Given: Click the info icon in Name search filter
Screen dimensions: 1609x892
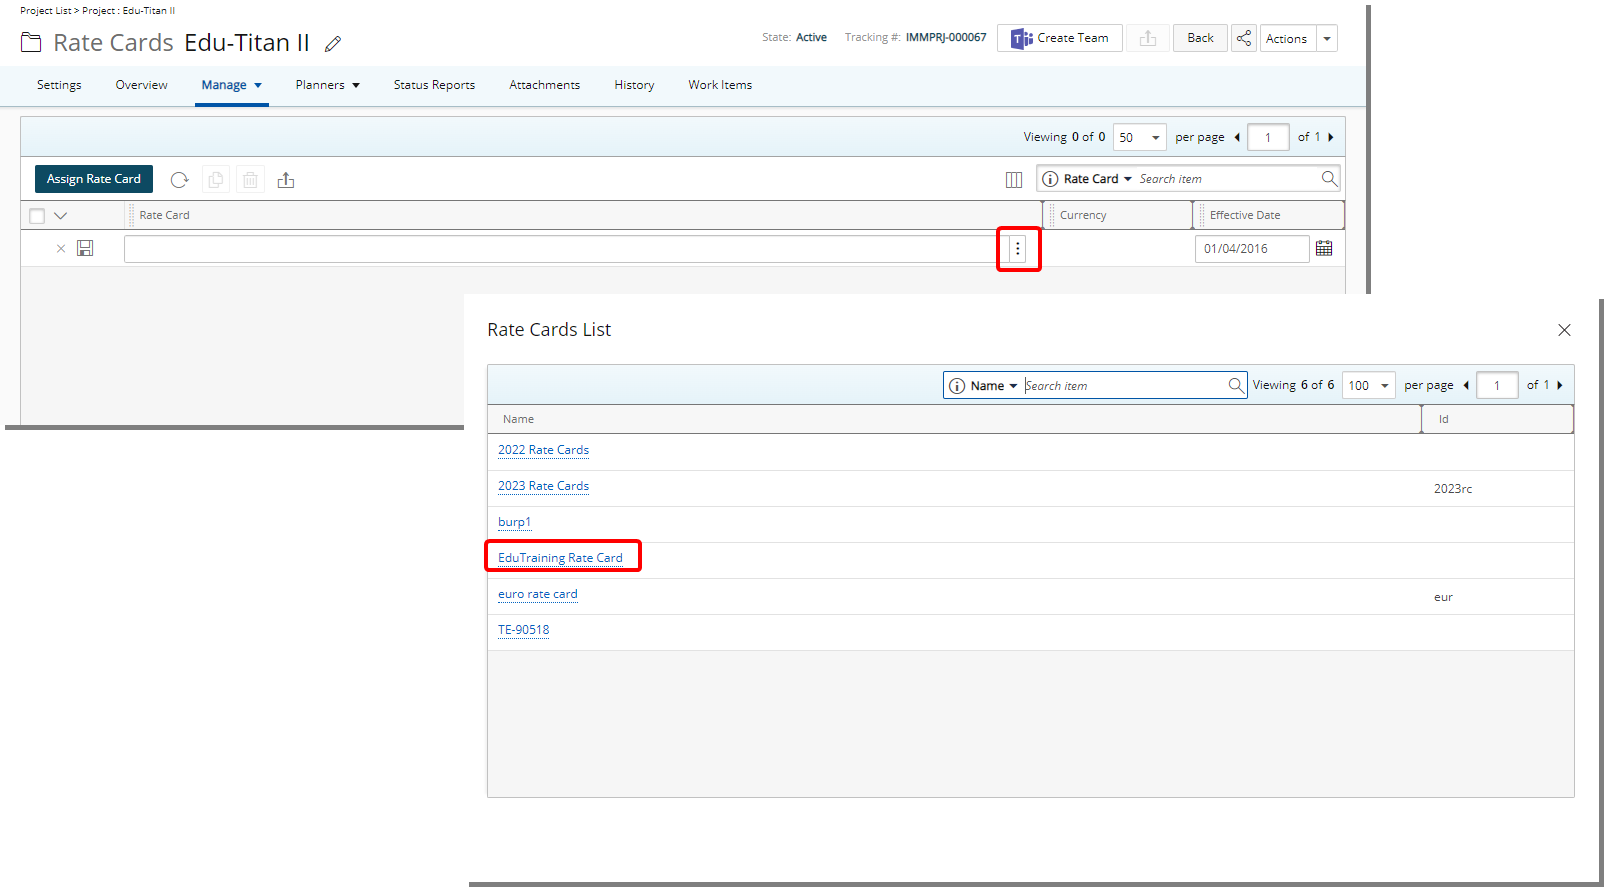Looking at the screenshot, I should pyautogui.click(x=957, y=386).
